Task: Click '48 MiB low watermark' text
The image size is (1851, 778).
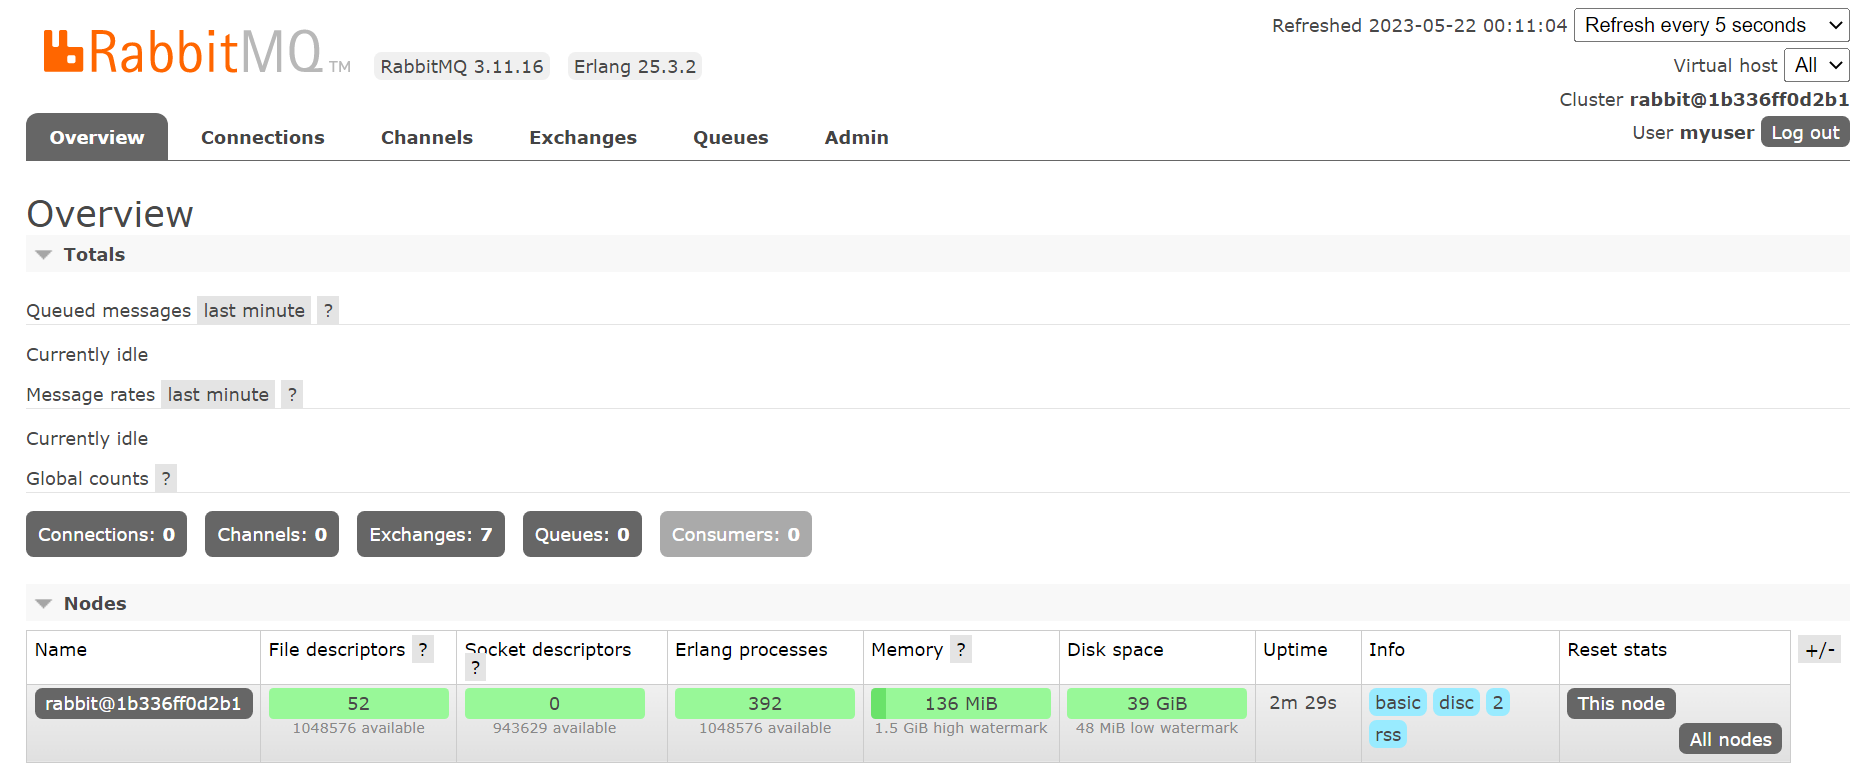Action: point(1157,728)
